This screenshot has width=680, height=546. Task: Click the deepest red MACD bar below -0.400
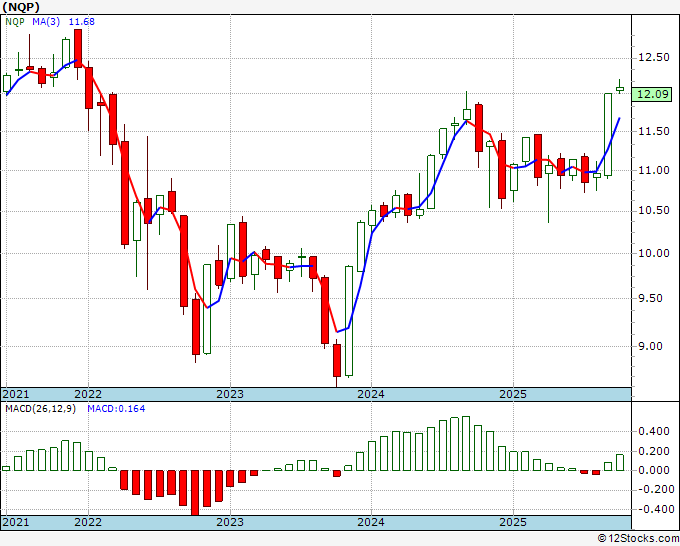click(x=195, y=493)
